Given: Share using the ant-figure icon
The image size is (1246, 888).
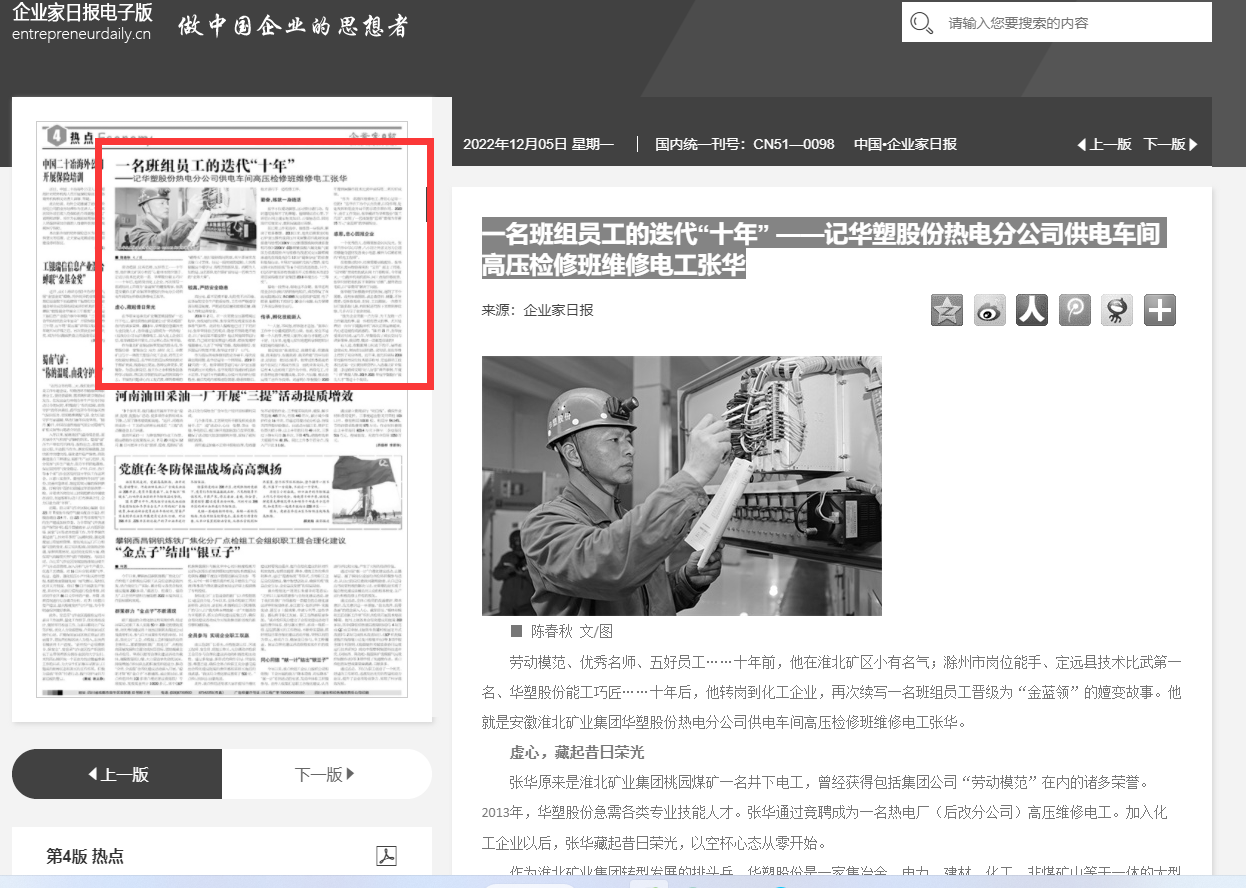Looking at the screenshot, I should 1117,310.
